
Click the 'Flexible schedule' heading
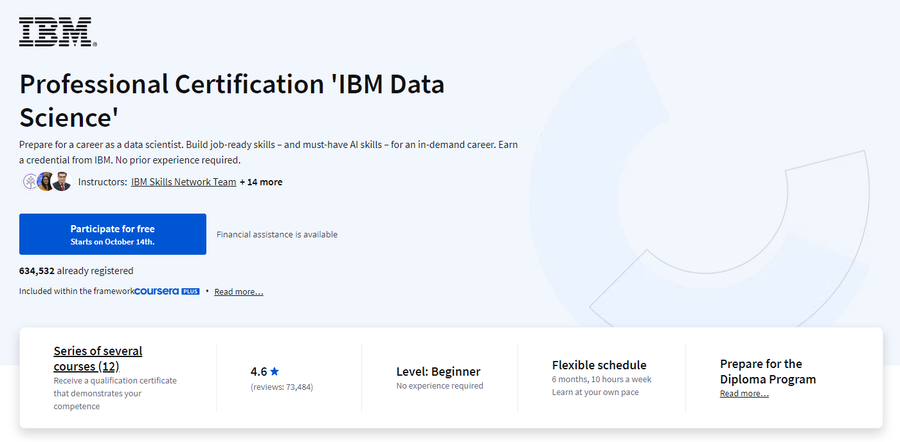tap(599, 365)
